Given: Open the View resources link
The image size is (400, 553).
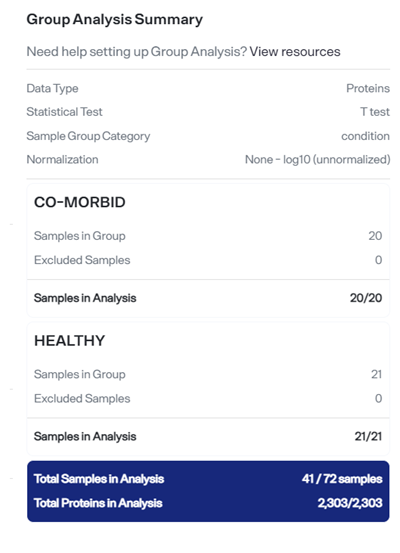Looking at the screenshot, I should 295,52.
